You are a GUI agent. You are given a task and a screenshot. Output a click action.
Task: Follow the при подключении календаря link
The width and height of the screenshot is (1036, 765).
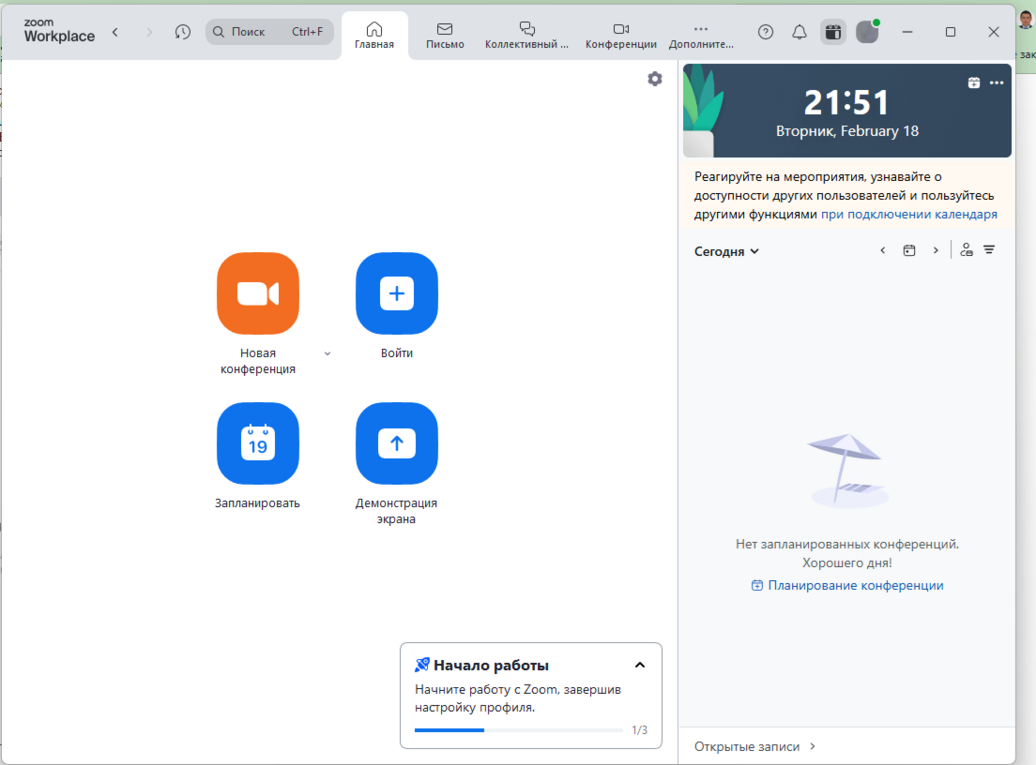(908, 214)
